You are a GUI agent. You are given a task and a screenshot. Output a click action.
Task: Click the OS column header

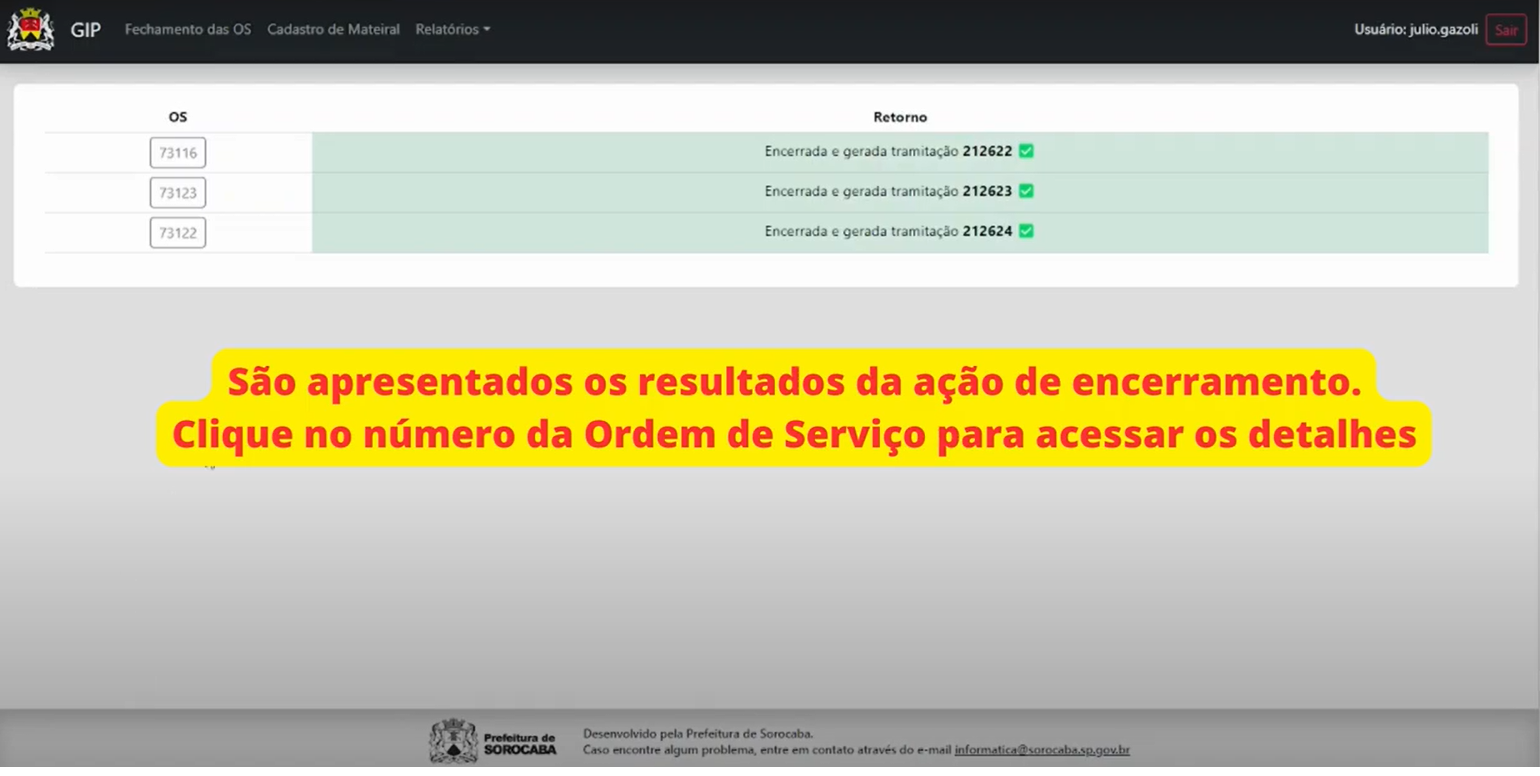point(178,117)
